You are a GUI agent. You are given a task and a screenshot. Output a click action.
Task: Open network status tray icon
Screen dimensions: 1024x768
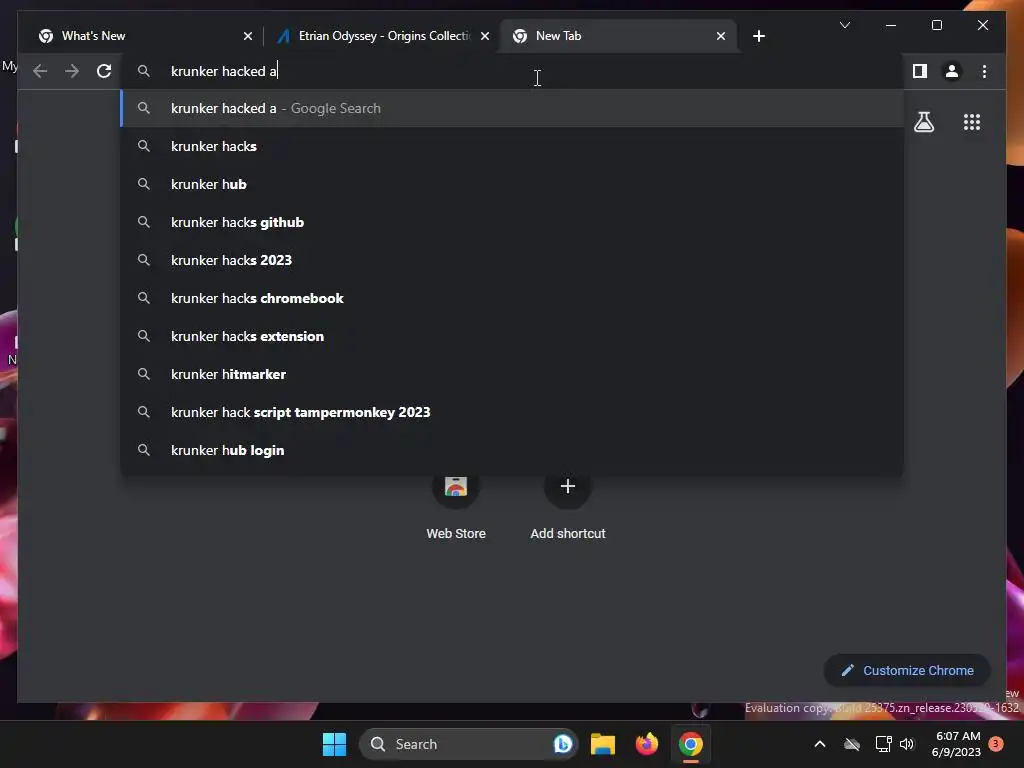pyautogui.click(x=883, y=744)
